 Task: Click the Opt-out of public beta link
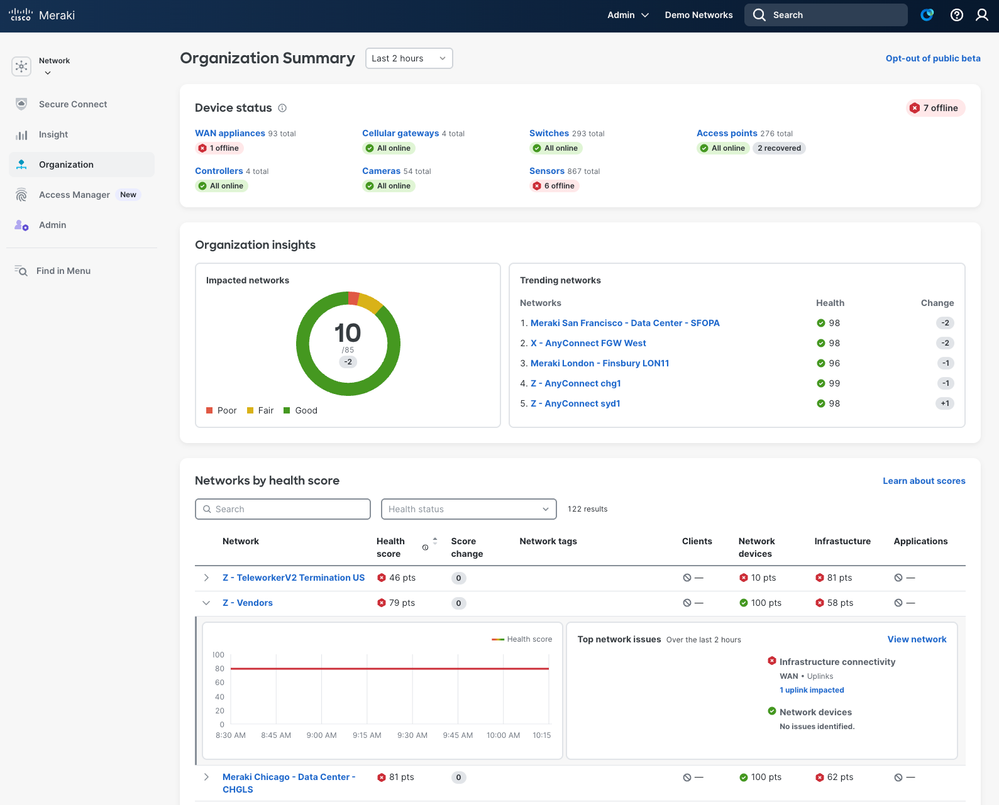(x=933, y=59)
